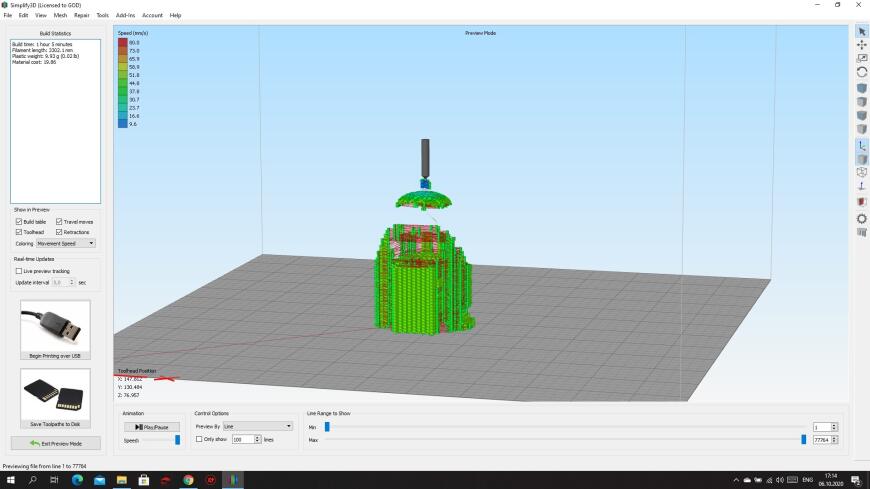
Task: Click the machine control panel icon
Action: click(x=862, y=233)
